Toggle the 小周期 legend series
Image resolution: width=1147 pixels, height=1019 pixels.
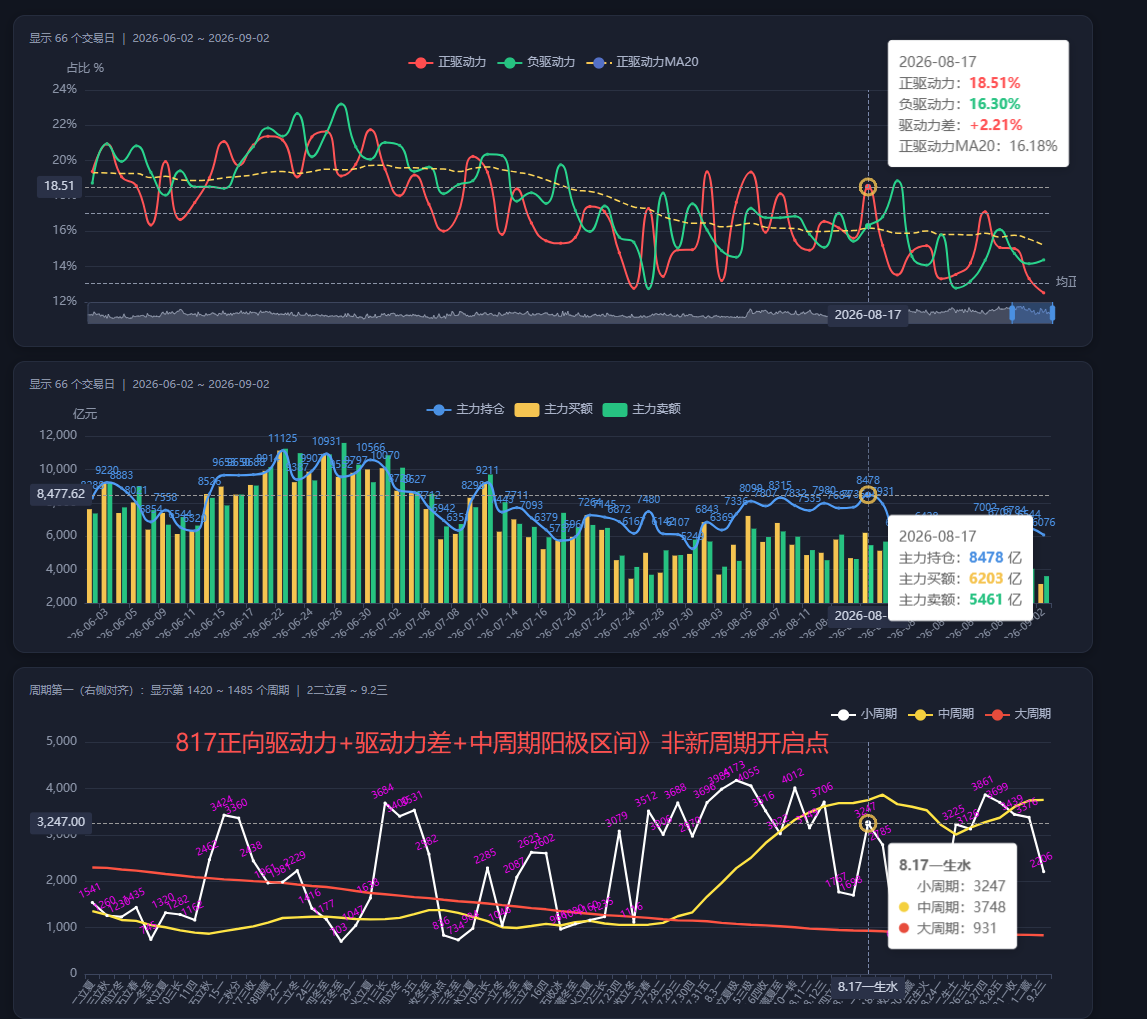pos(864,714)
